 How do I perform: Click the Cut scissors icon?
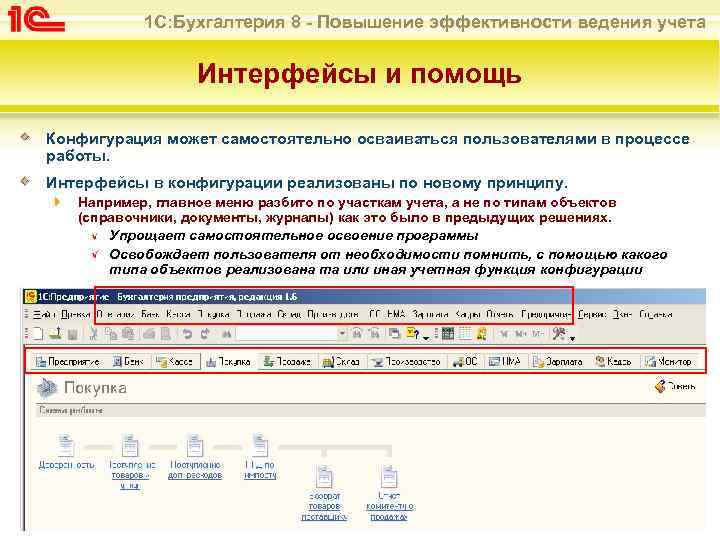94,334
